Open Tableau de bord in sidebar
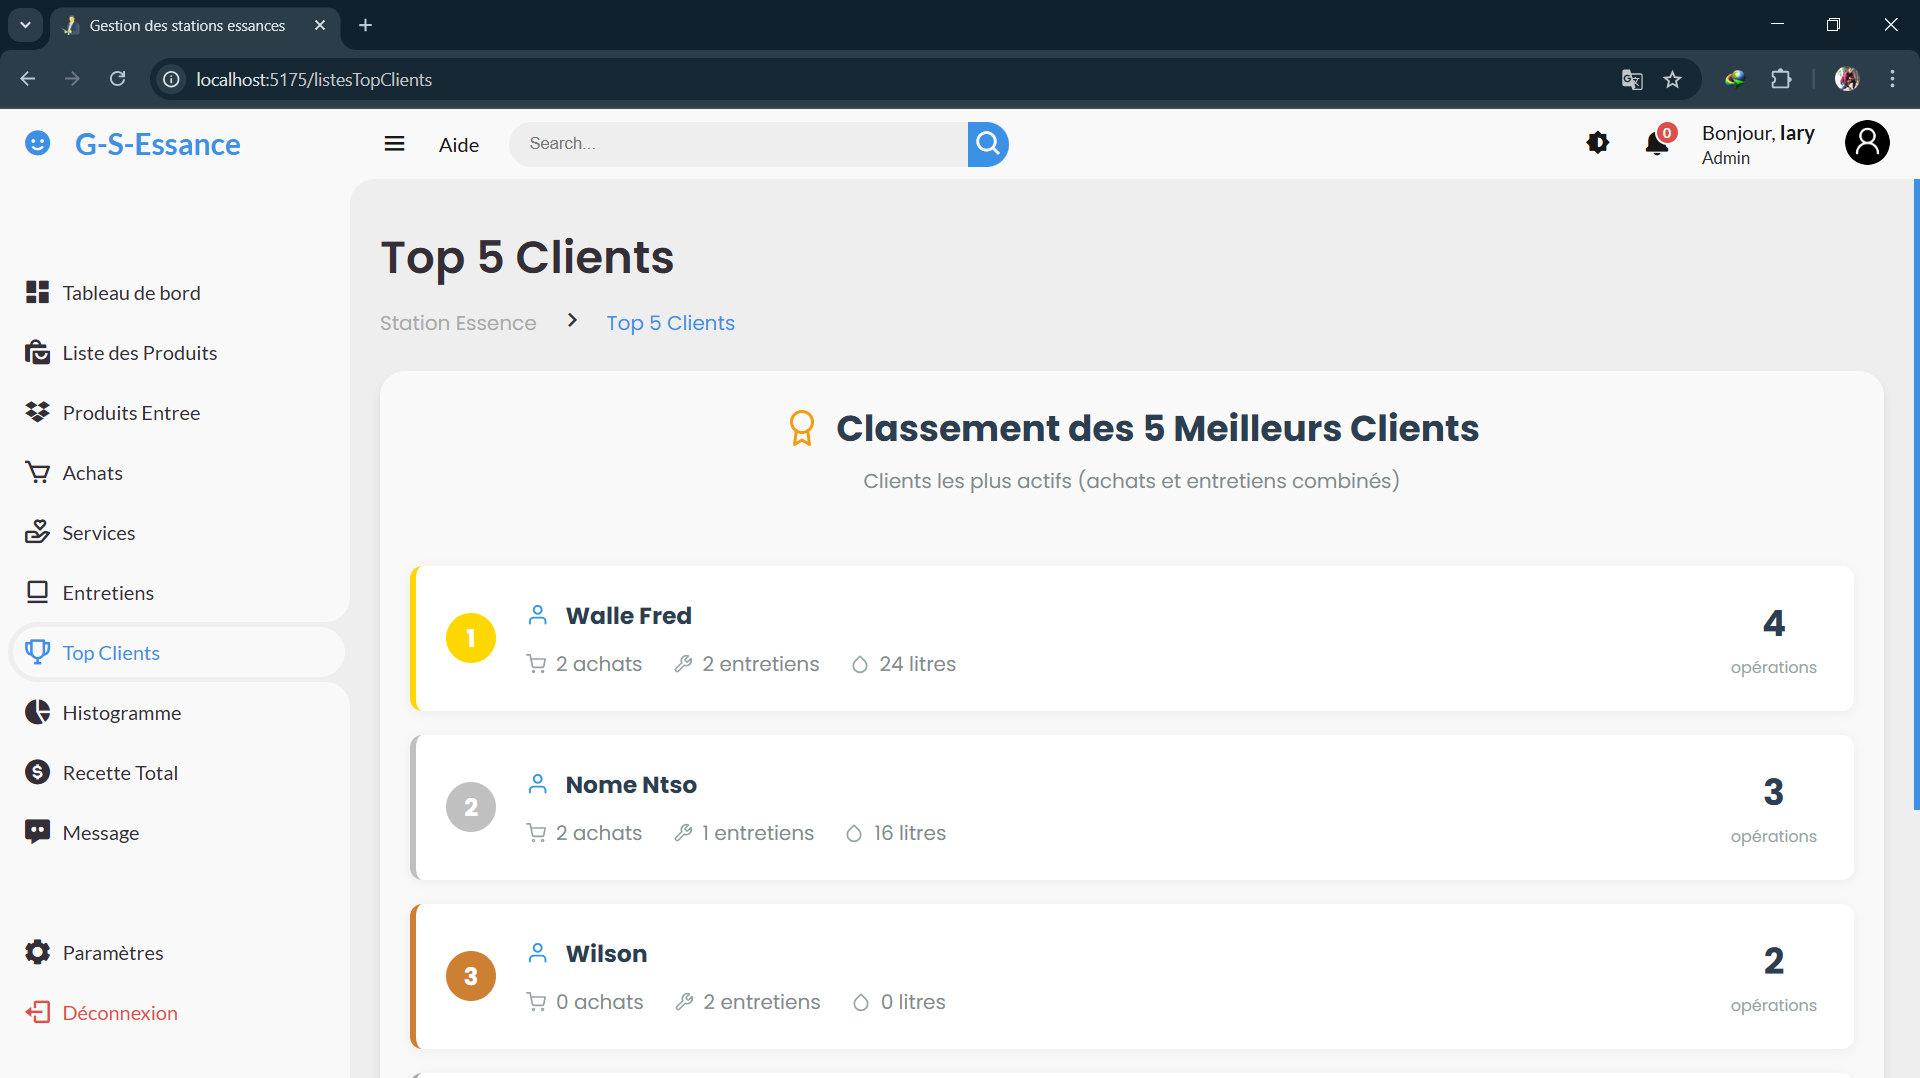 131,293
